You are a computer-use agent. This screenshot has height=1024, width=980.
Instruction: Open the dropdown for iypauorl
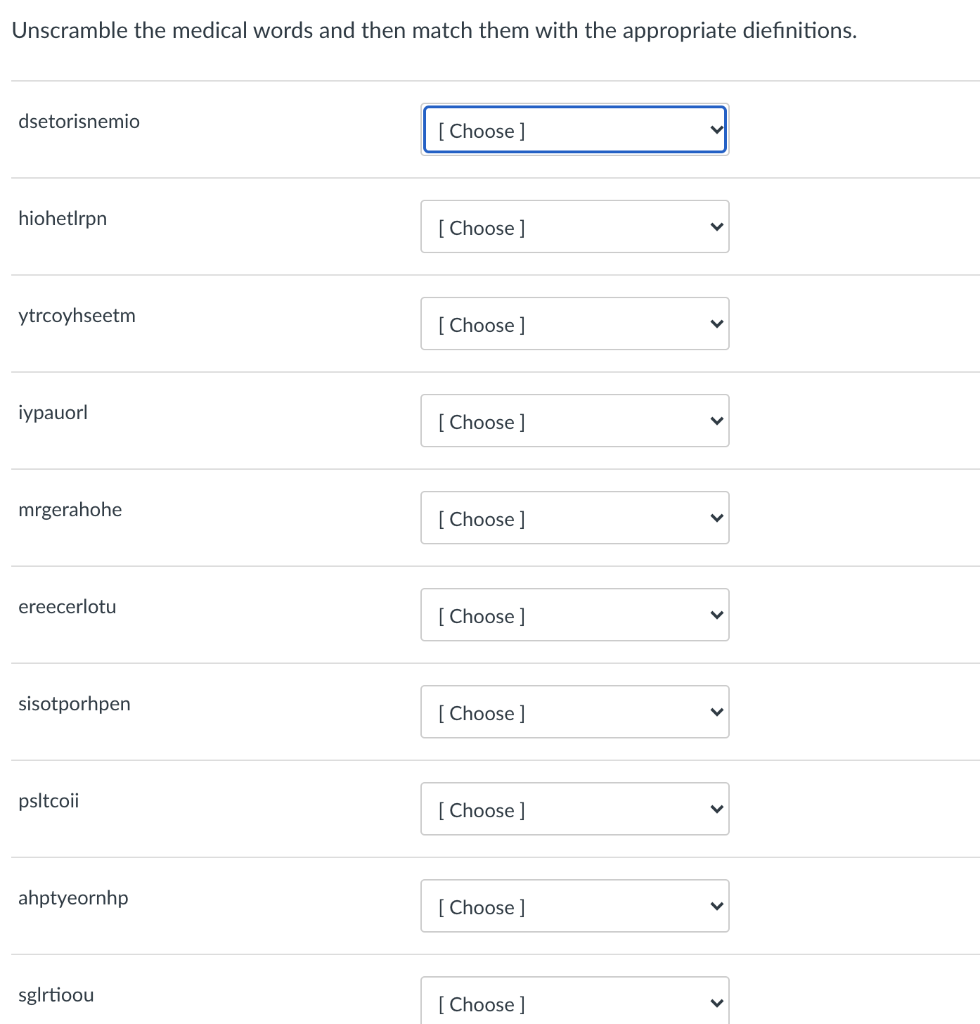575,421
